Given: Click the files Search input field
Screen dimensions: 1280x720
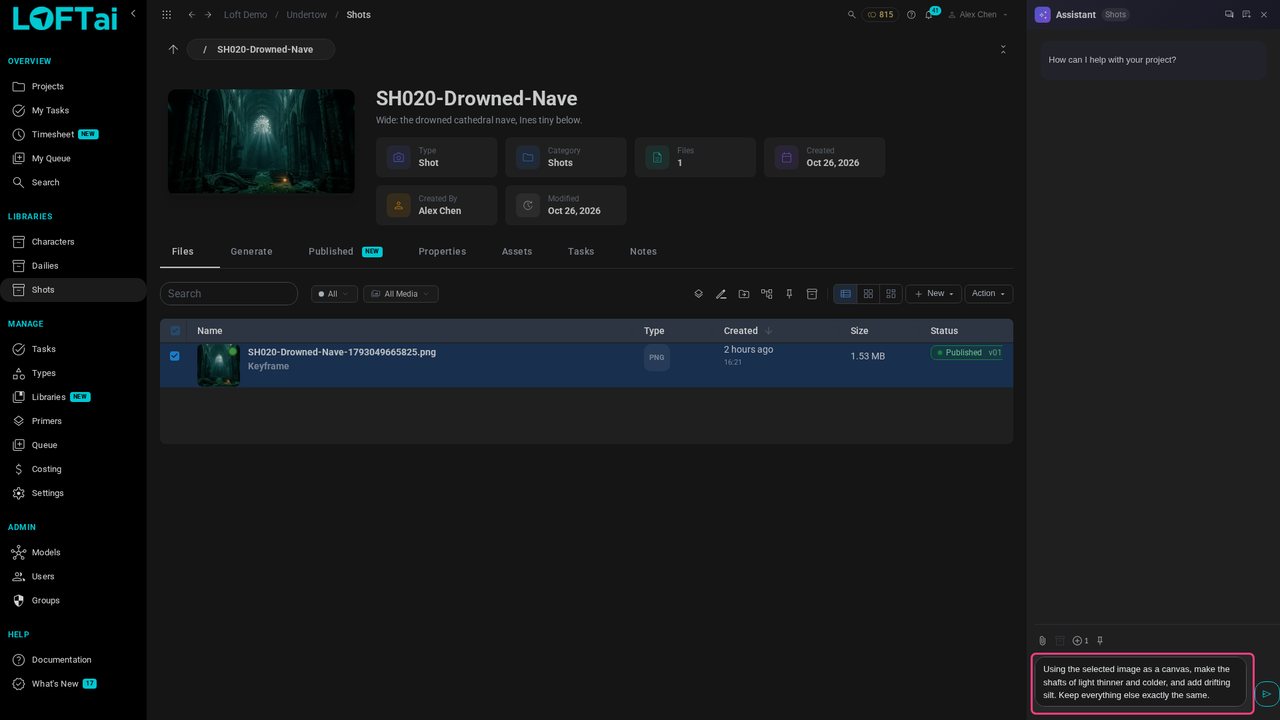Looking at the screenshot, I should click(229, 294).
